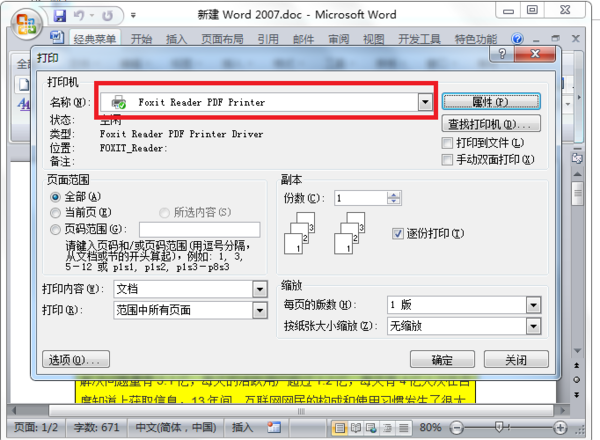Image resolution: width=600 pixels, height=440 pixels.
Task: Click word count 字数: 671 in status bar
Action: pyautogui.click(x=96, y=427)
